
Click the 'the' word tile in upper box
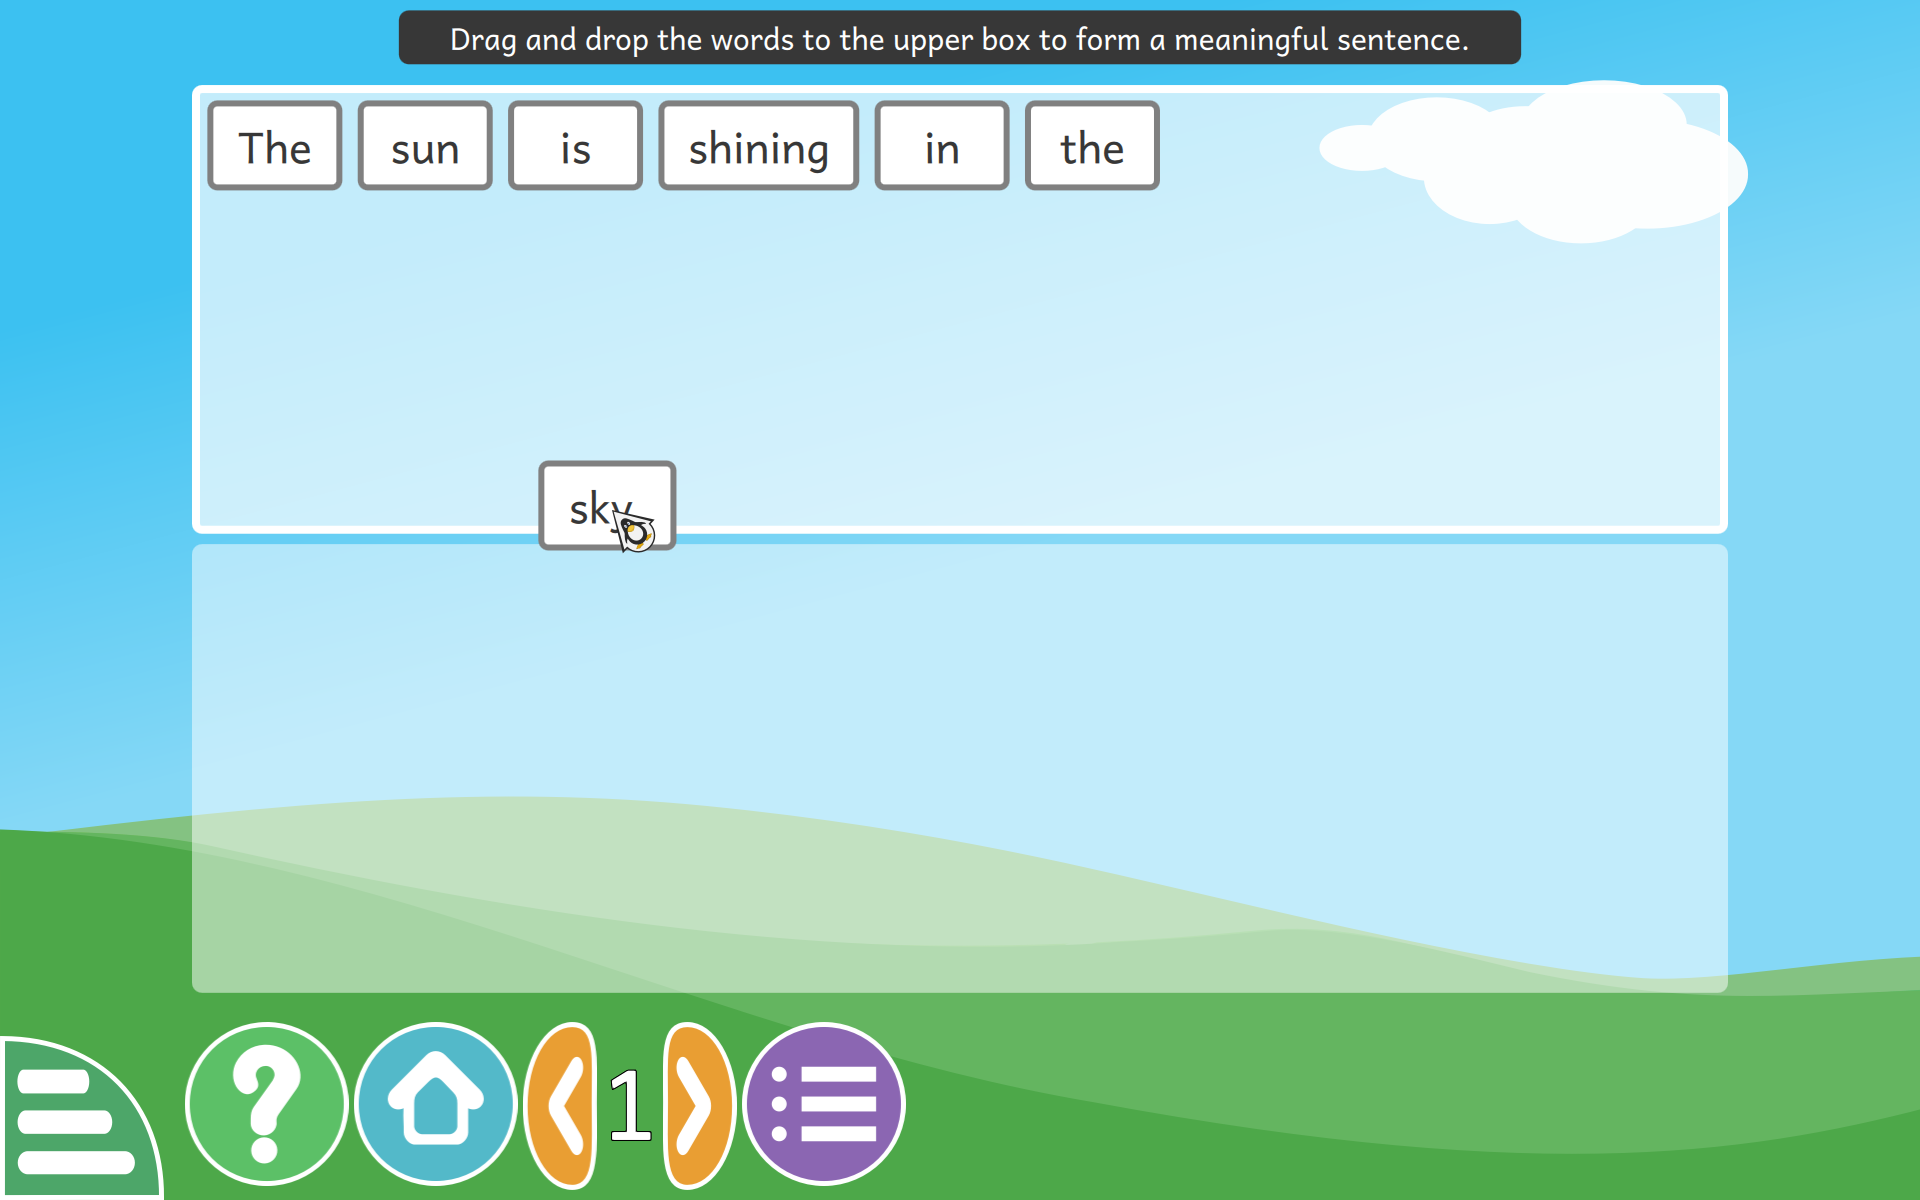1091,144
